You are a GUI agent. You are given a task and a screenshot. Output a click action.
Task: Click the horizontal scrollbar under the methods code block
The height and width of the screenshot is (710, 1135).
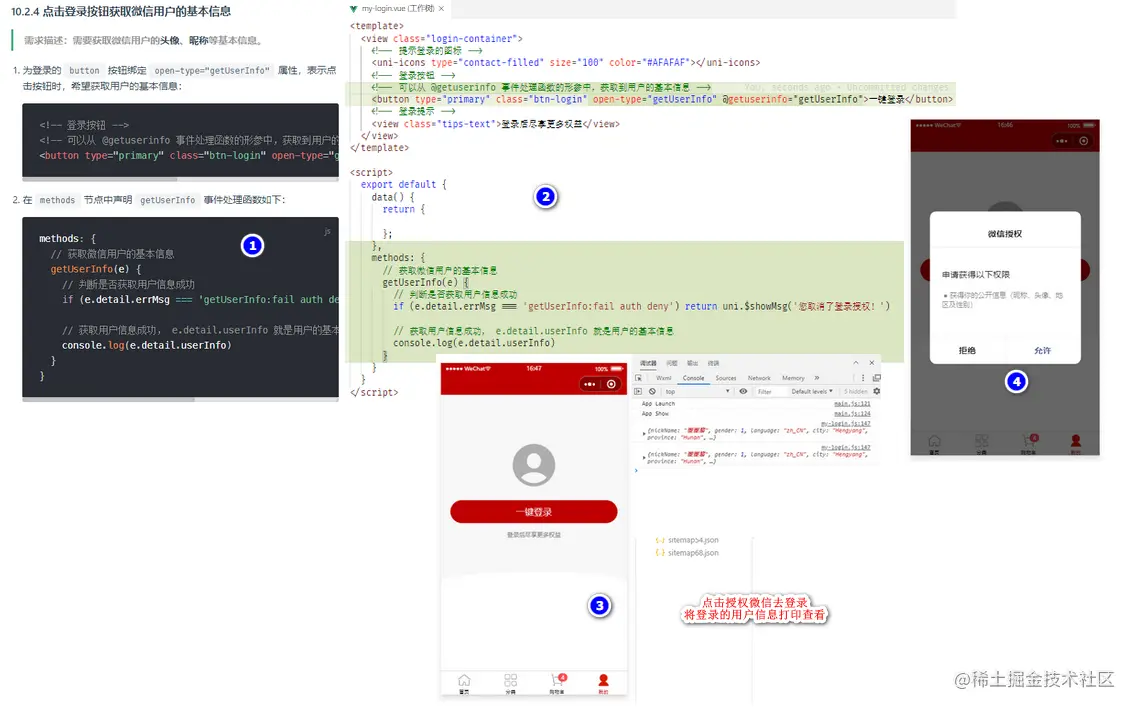pyautogui.click(x=109, y=399)
